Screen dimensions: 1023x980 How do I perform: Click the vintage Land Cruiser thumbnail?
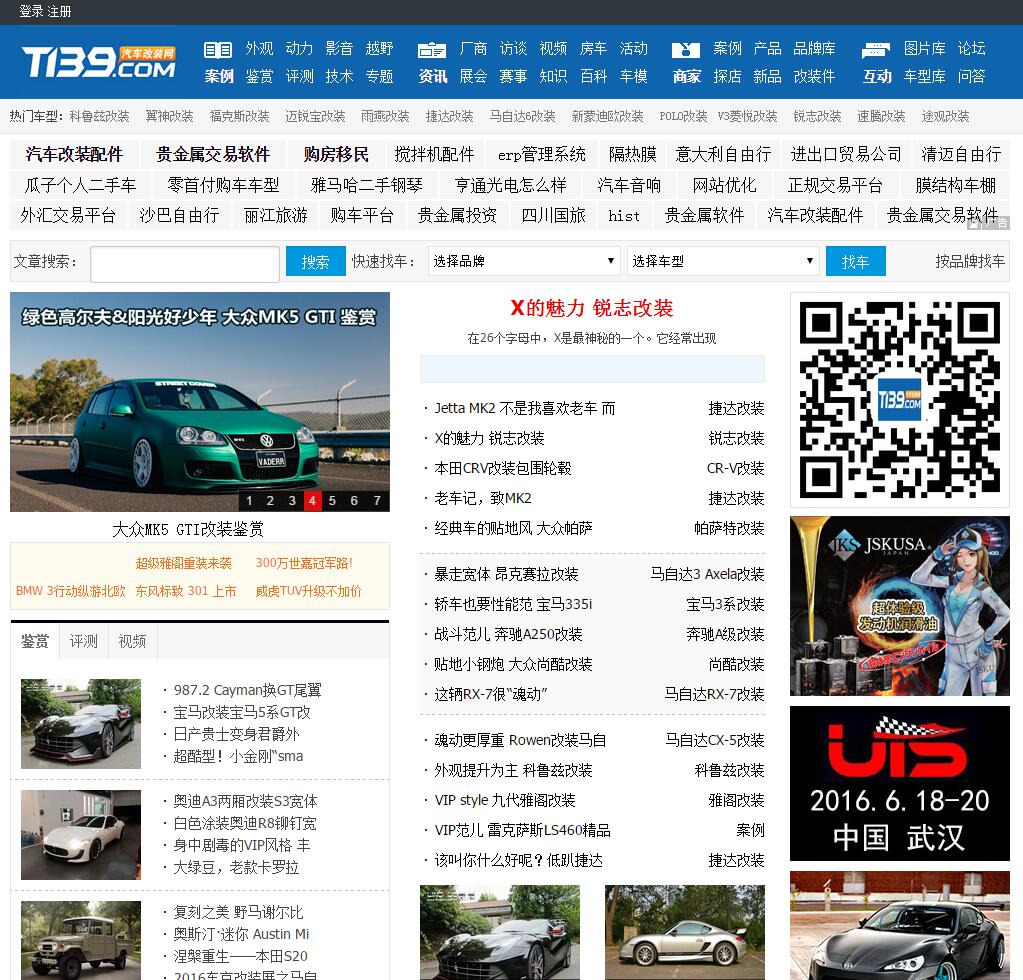[x=81, y=940]
